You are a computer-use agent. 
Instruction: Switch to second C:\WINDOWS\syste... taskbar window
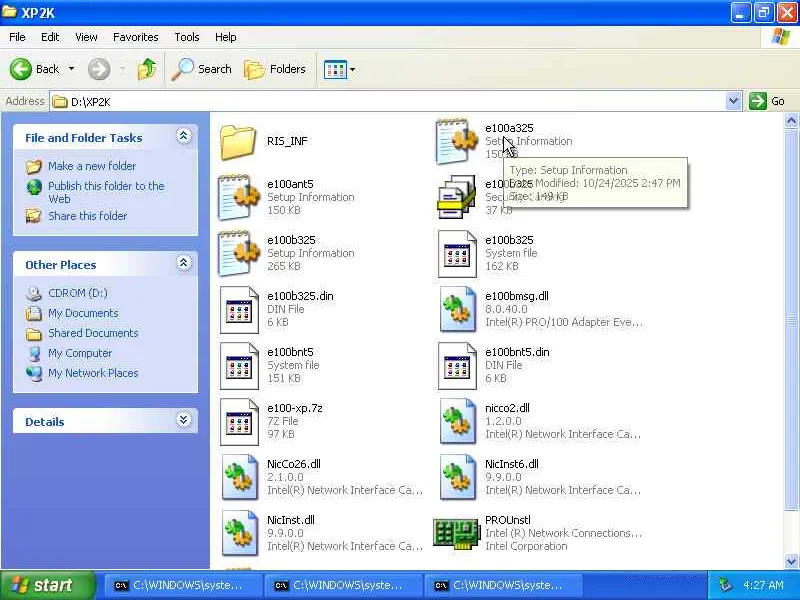pos(342,586)
